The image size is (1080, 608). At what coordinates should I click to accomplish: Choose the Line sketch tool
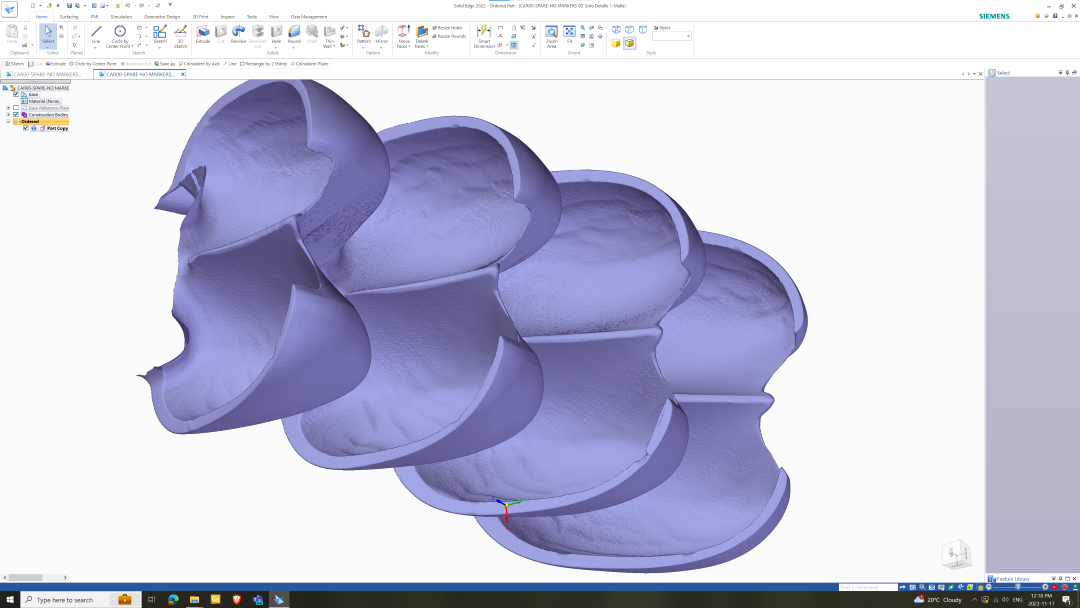click(x=96, y=34)
